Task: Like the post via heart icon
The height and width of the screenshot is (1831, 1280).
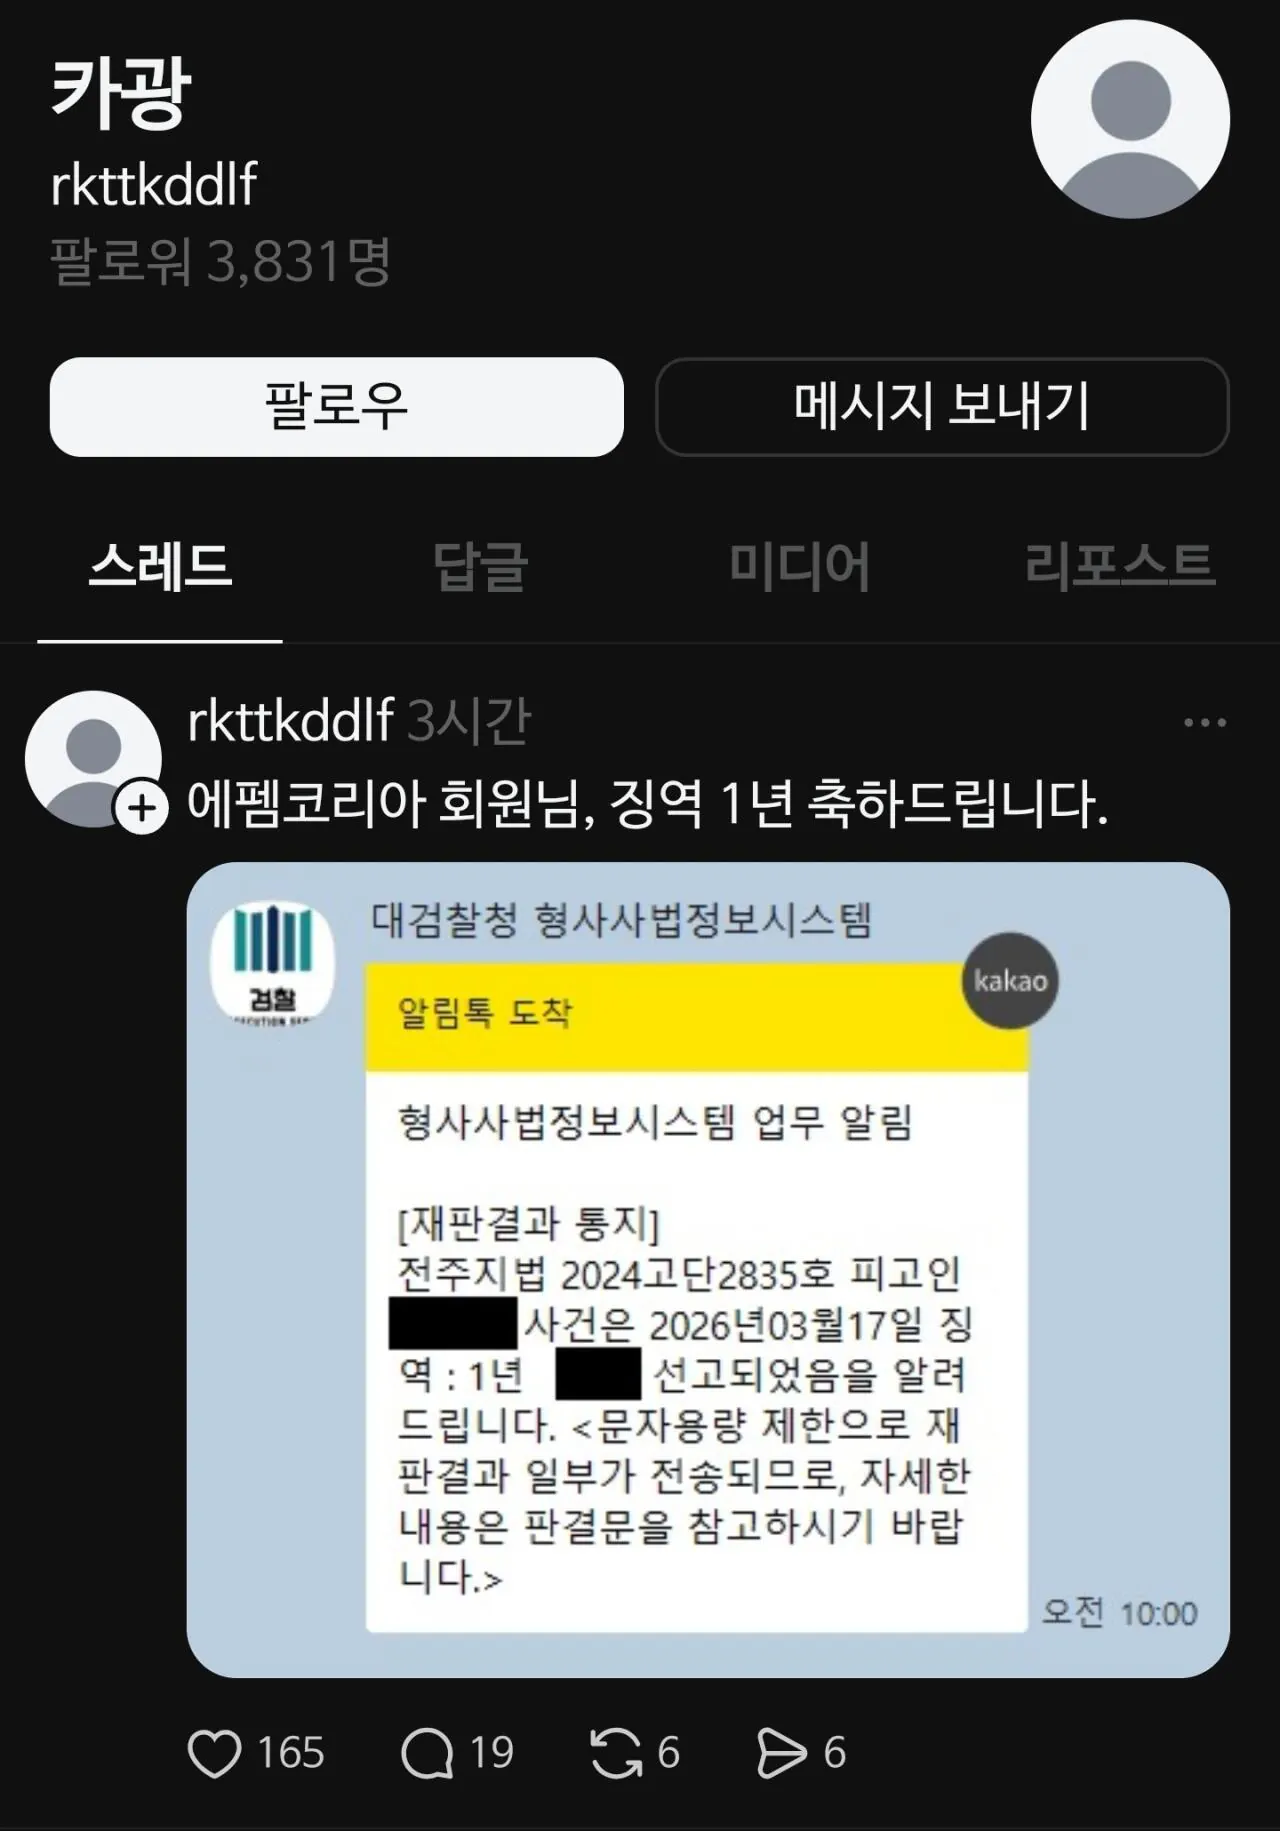Action: tap(214, 1754)
